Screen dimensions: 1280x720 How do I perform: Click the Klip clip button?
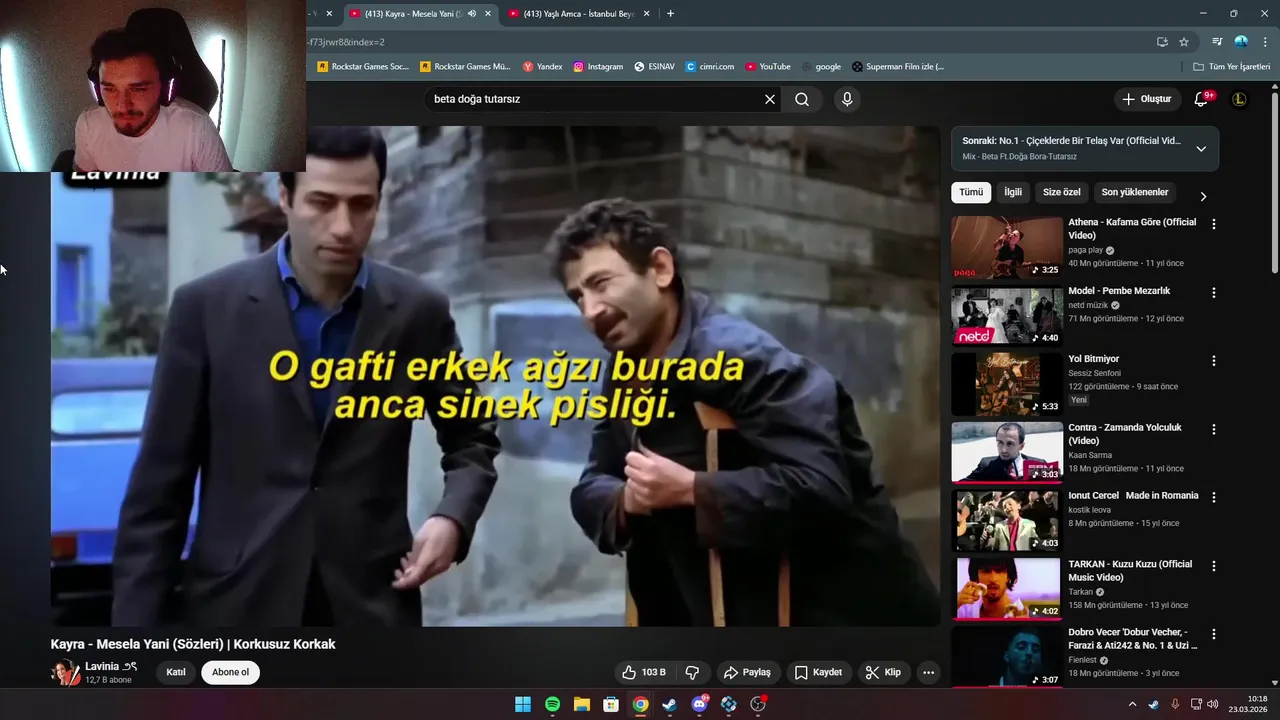883,672
